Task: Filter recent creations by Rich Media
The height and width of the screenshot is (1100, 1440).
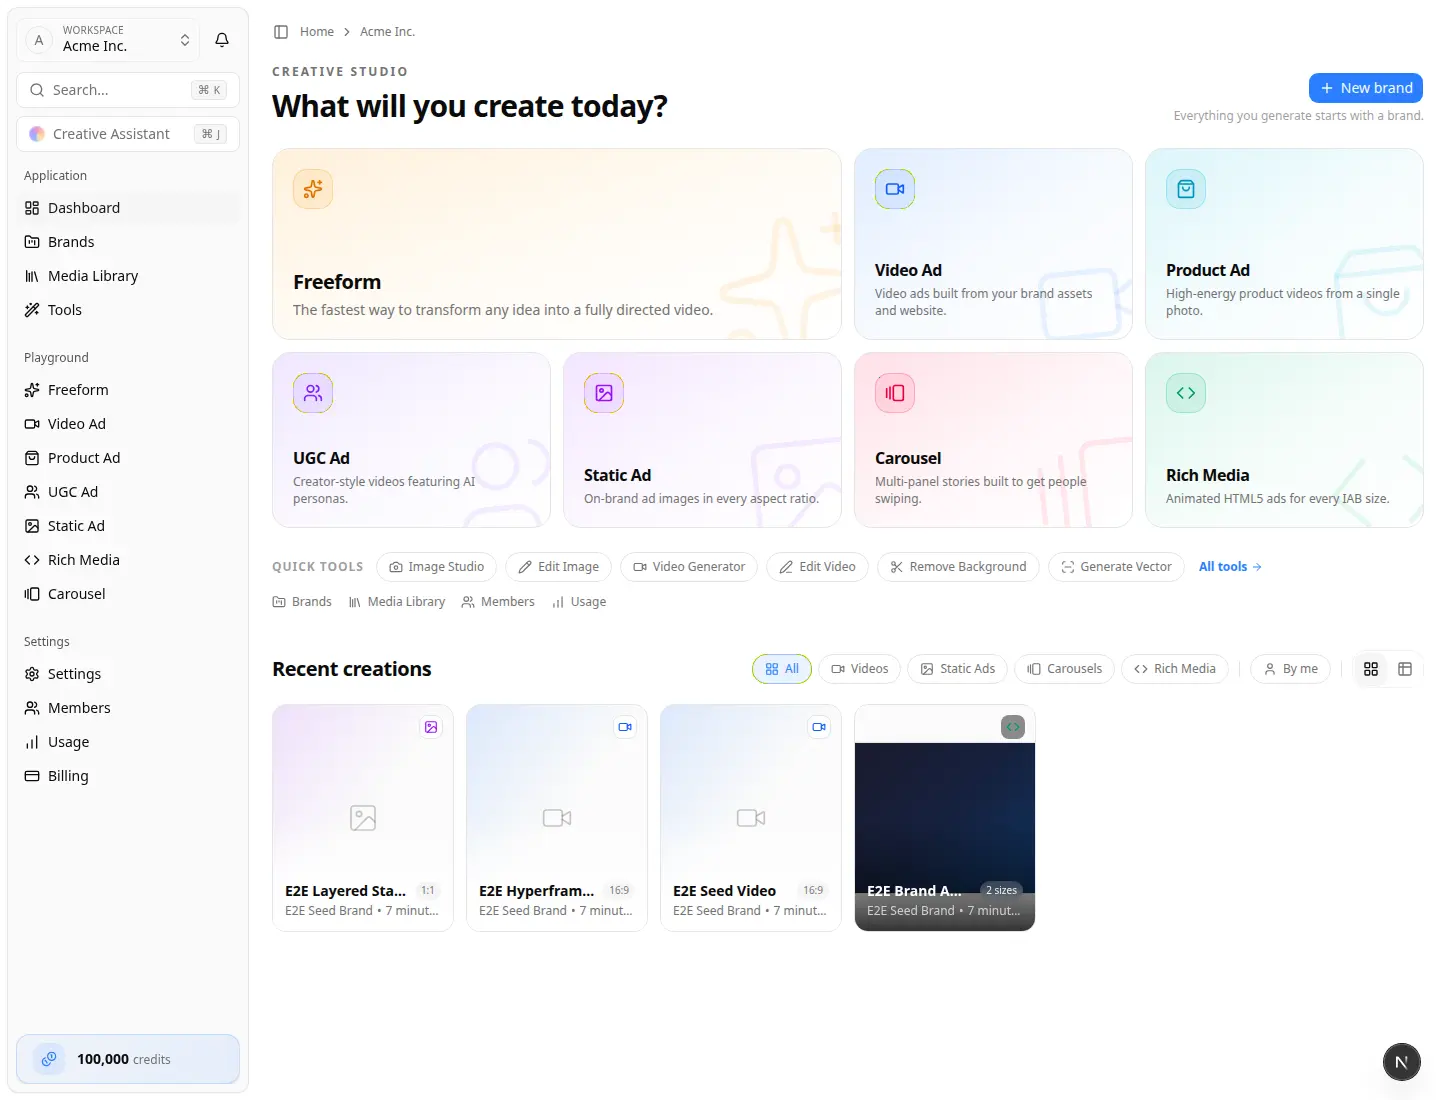Action: click(1175, 669)
